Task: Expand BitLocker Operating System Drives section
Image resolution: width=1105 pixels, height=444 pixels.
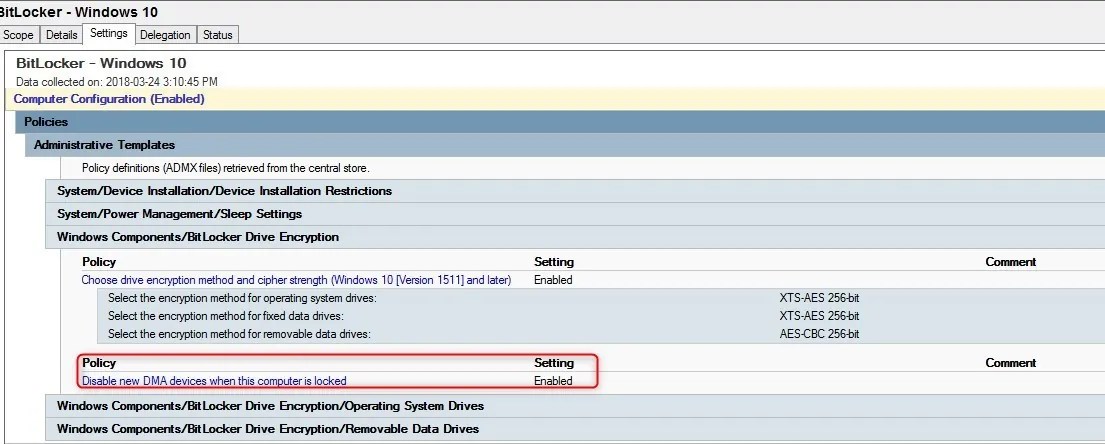Action: click(575, 406)
